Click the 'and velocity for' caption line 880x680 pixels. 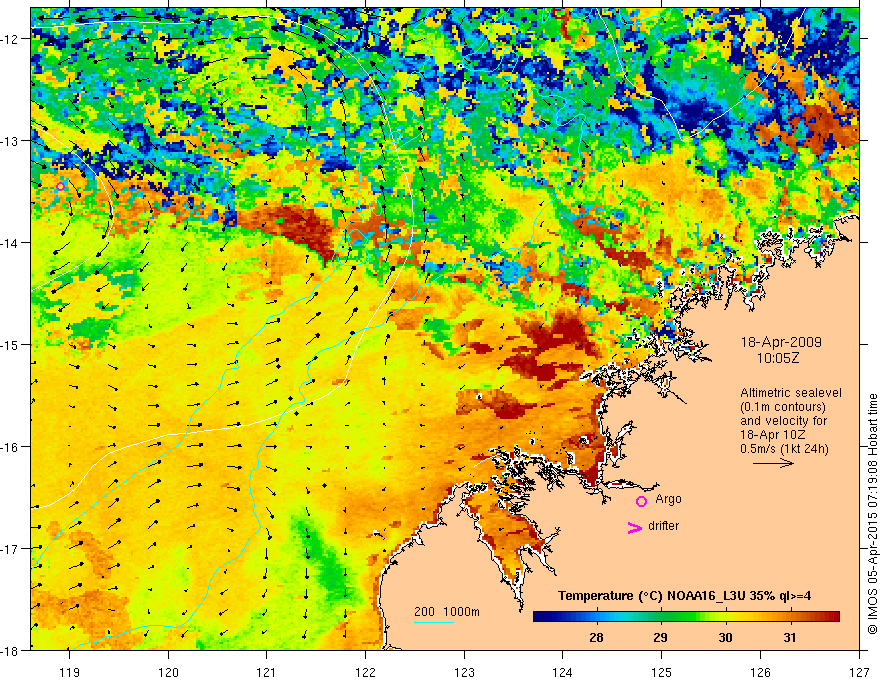[783, 421]
